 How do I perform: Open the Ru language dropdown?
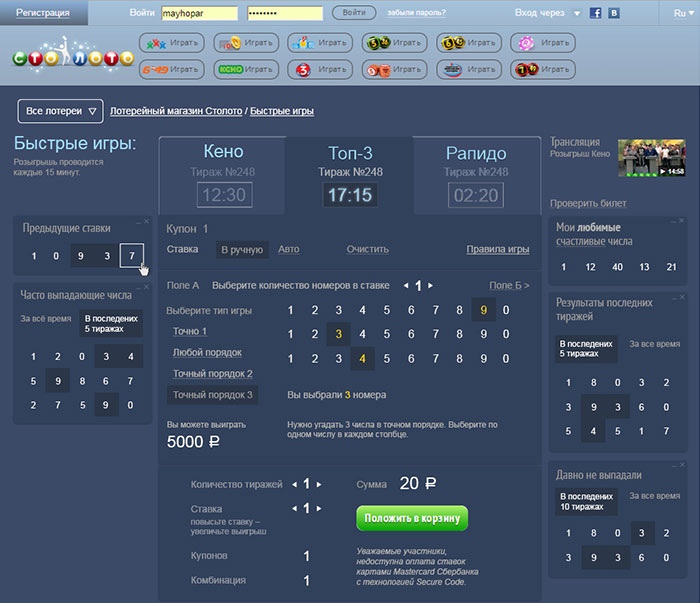(x=681, y=13)
